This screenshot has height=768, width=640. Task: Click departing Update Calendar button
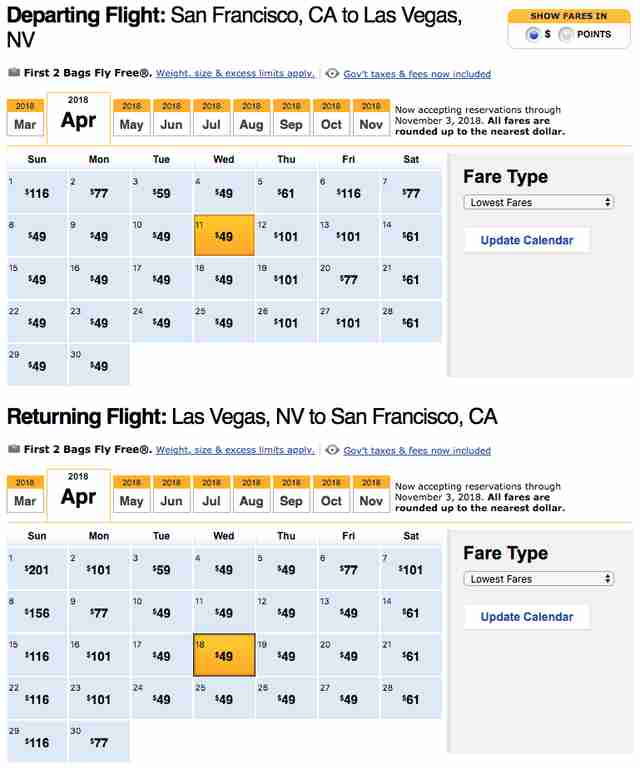(x=527, y=240)
